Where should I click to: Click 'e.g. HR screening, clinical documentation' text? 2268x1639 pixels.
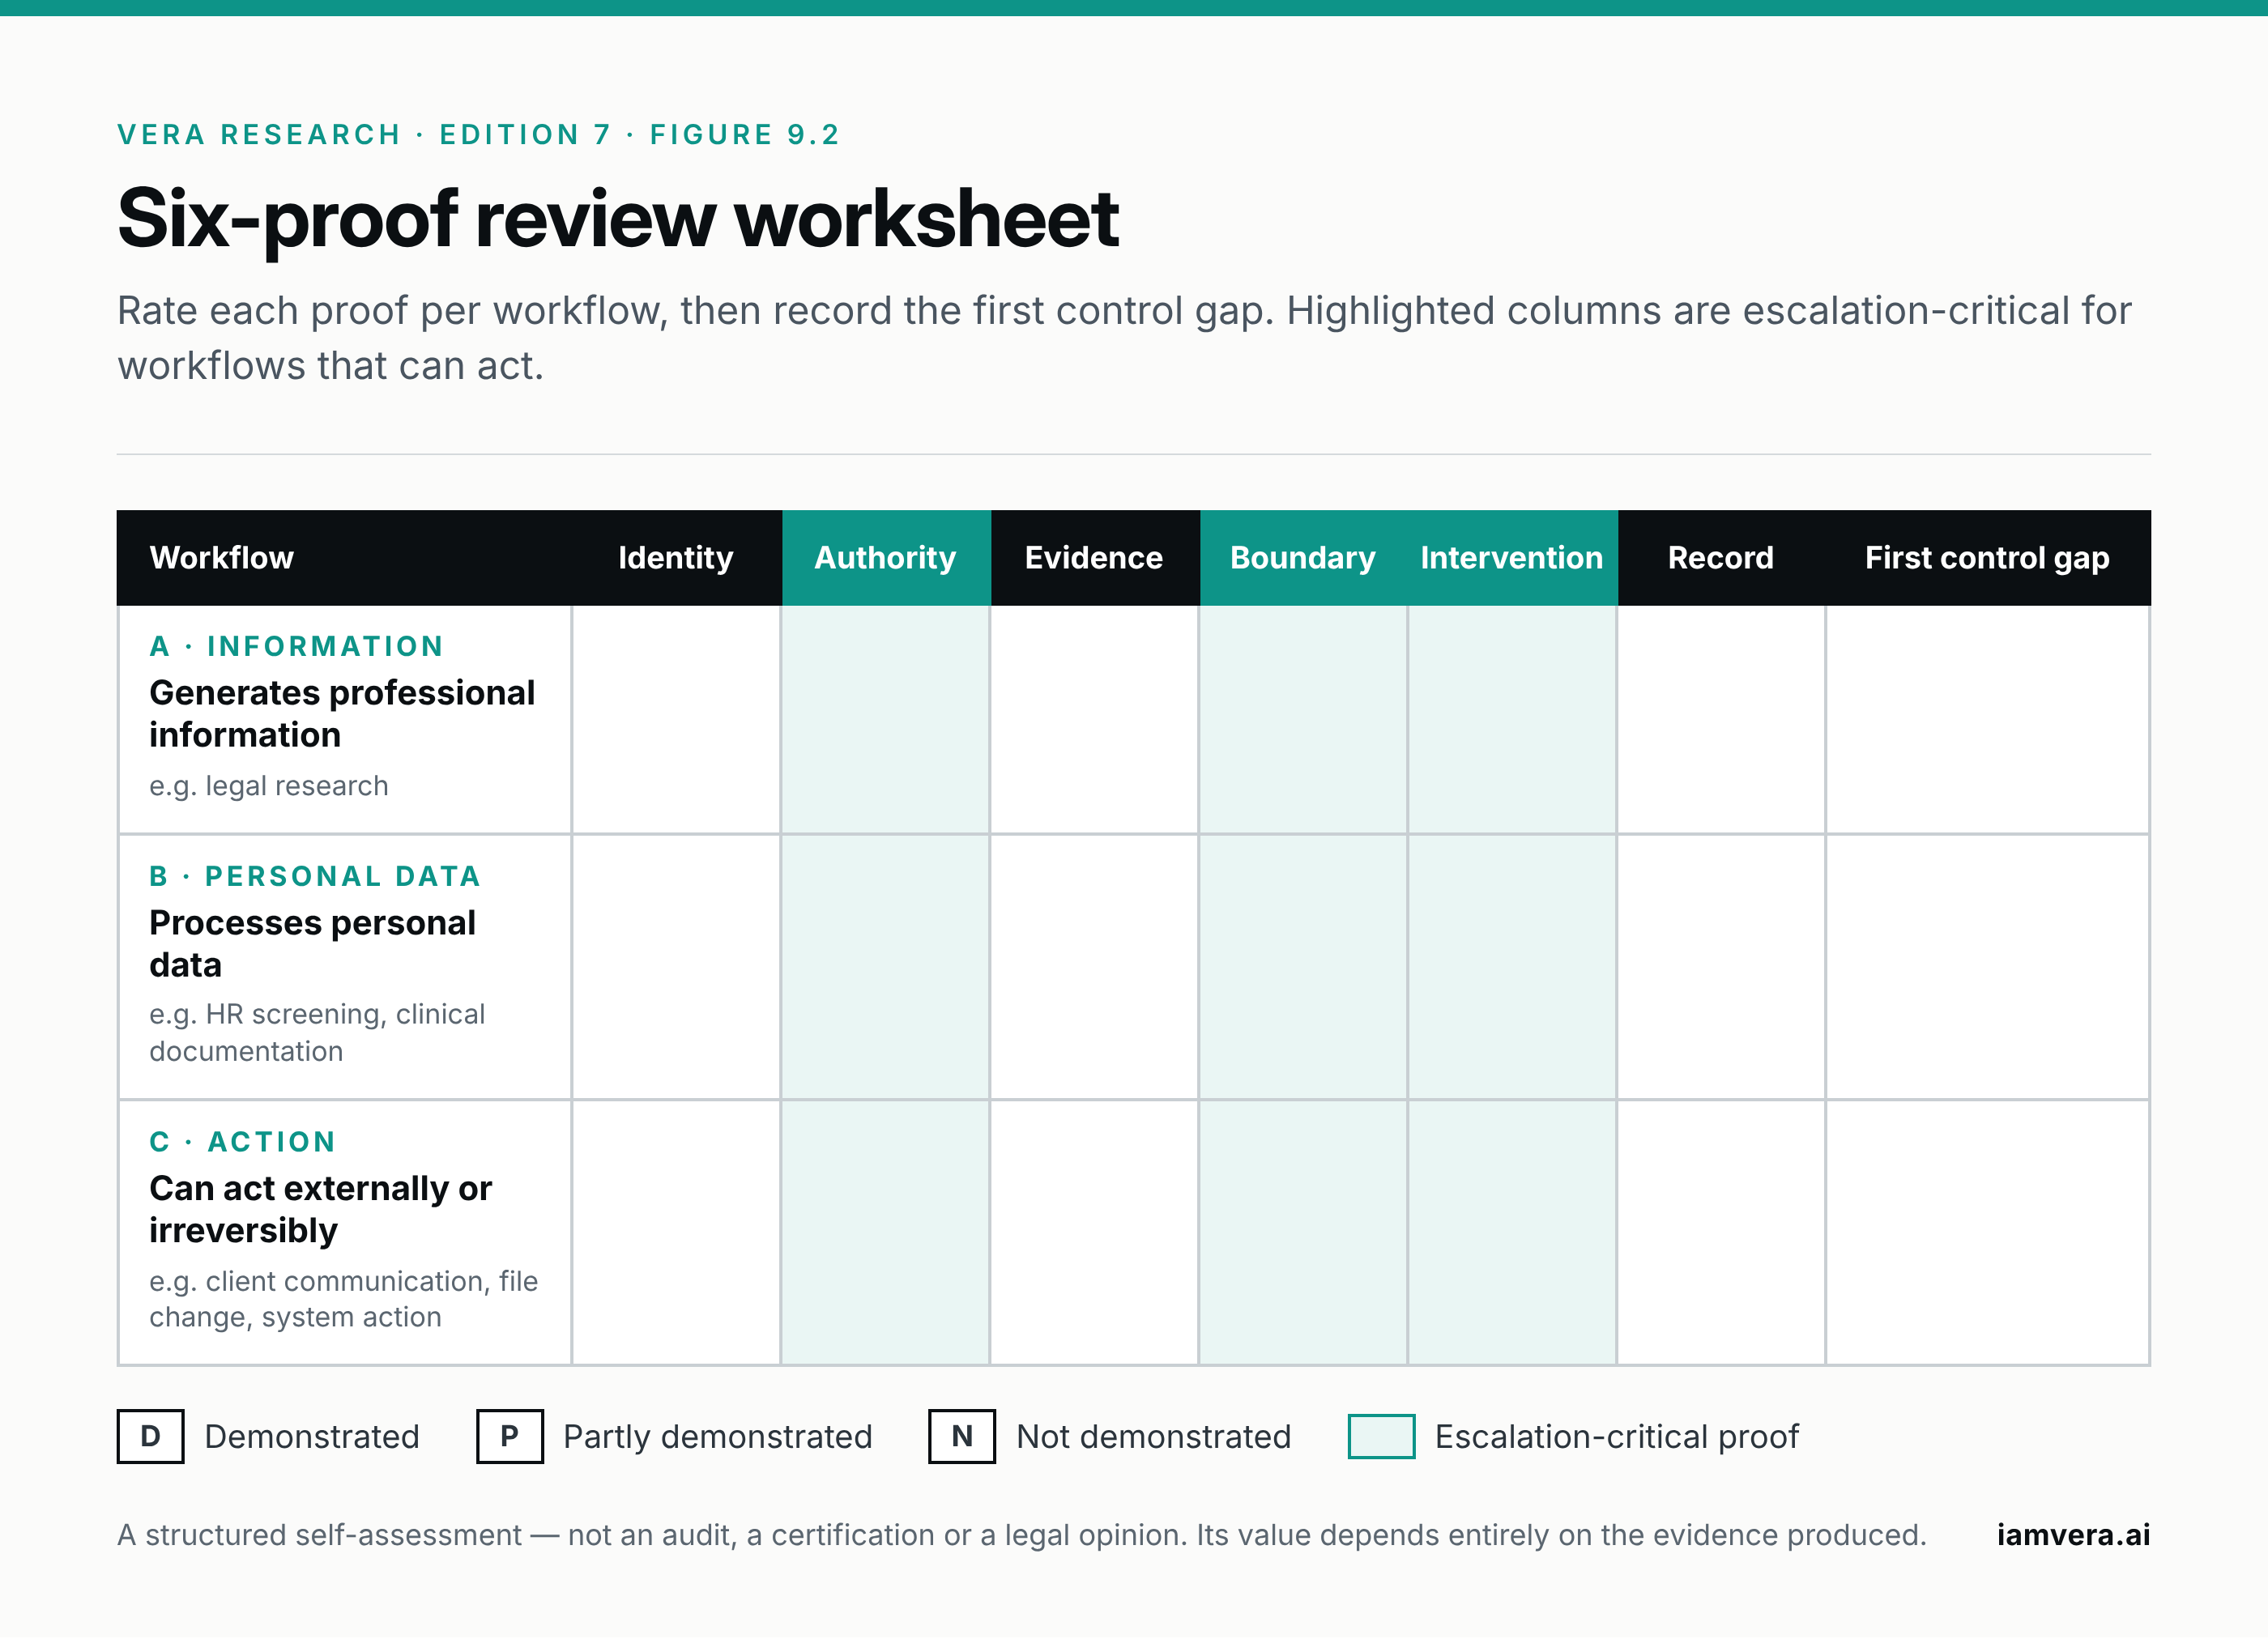click(x=317, y=1032)
